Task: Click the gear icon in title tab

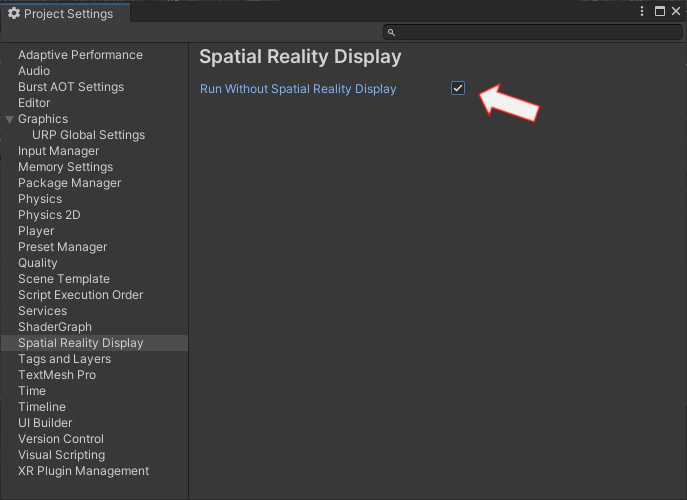Action: pyautogui.click(x=14, y=13)
